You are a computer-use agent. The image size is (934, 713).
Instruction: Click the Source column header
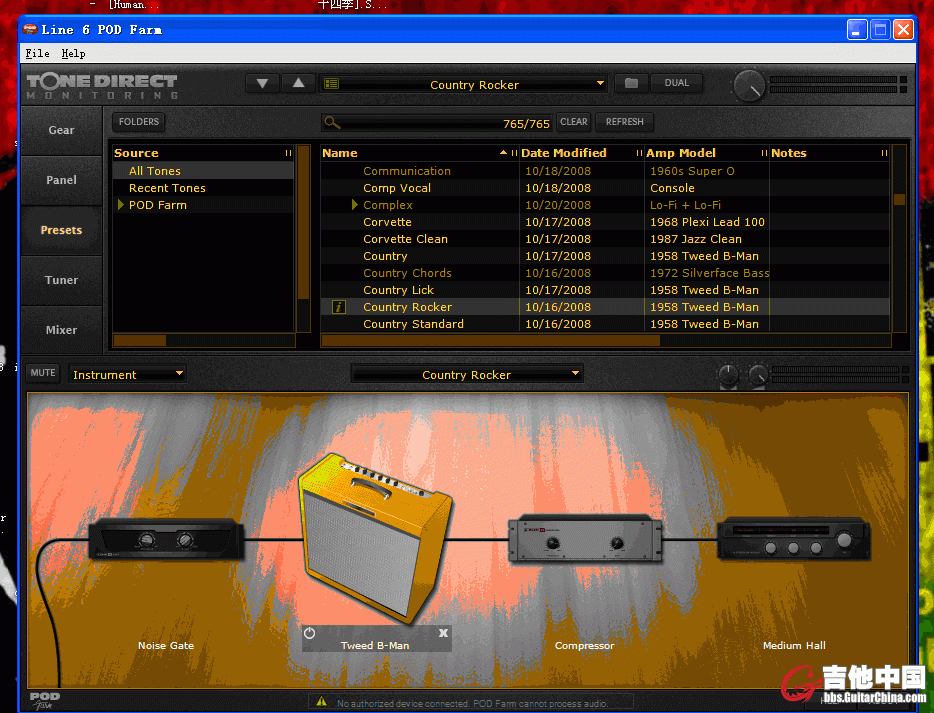pos(203,153)
